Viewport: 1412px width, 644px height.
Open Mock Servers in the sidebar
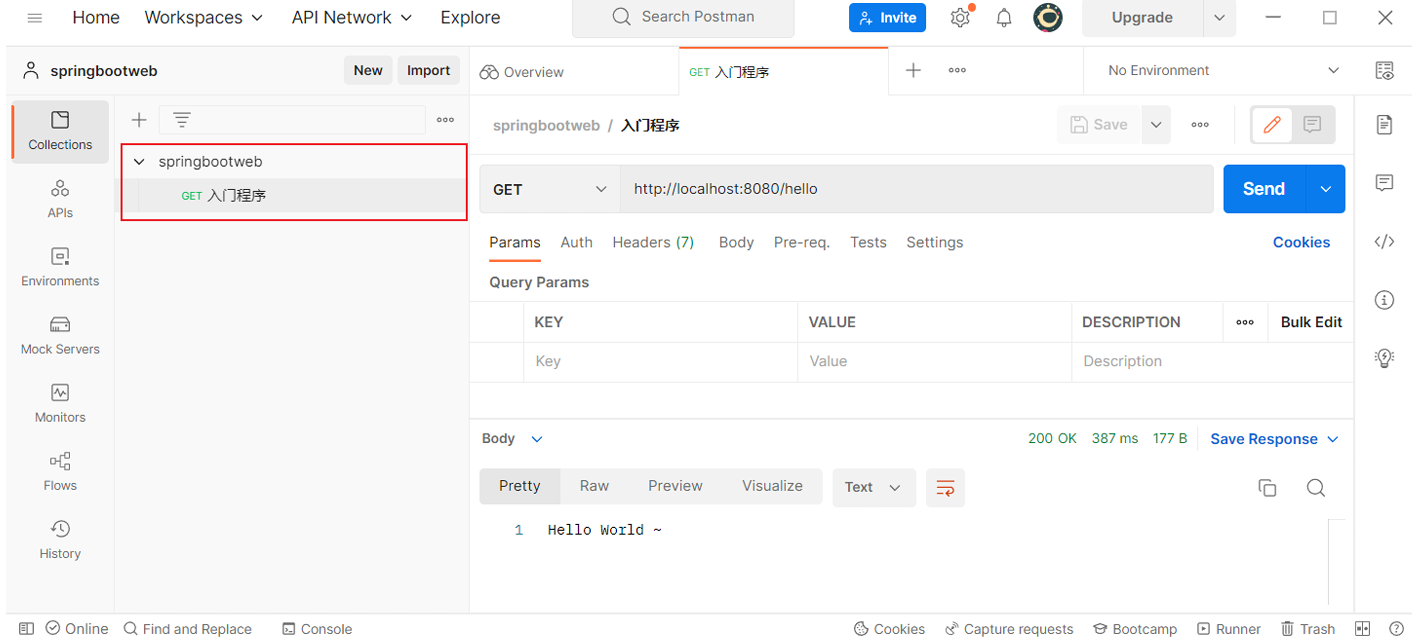60,335
